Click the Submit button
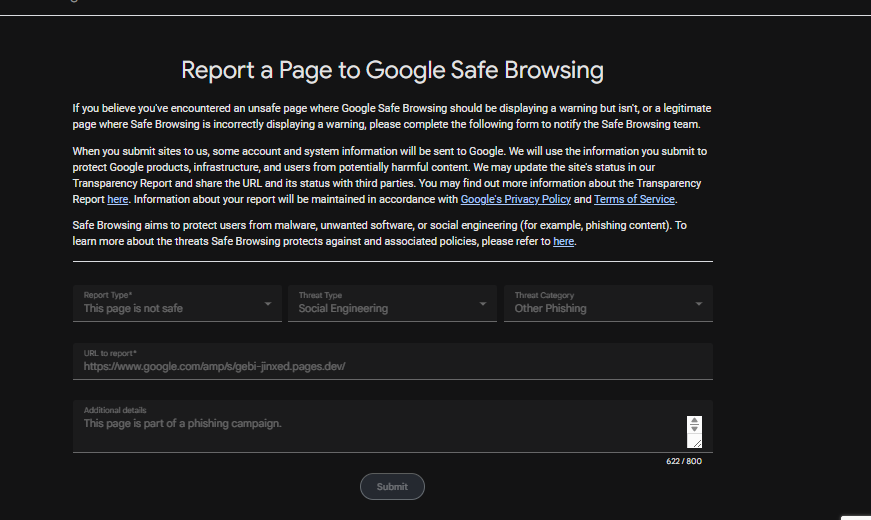 (392, 487)
